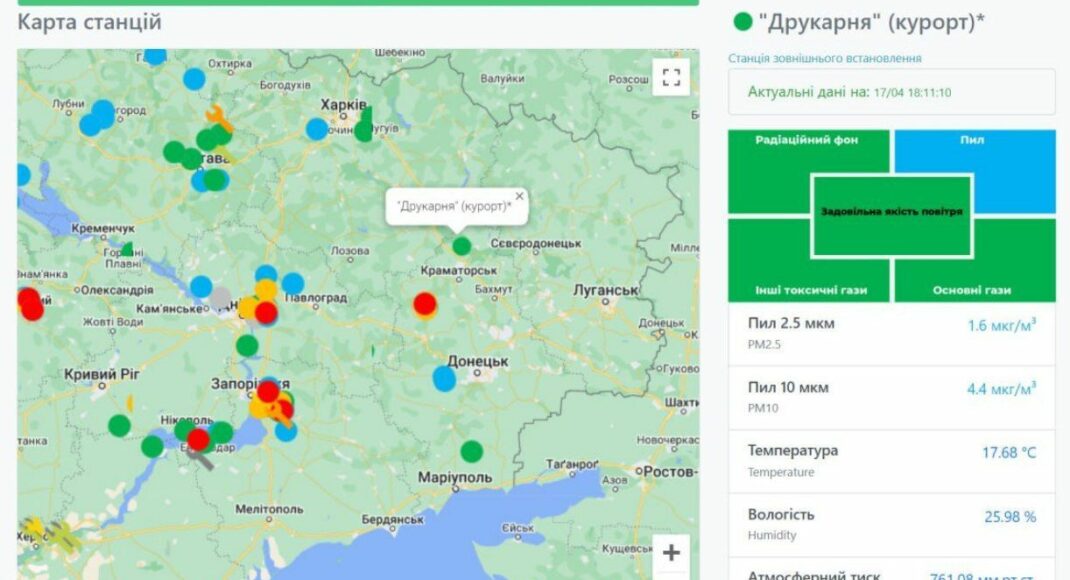Viewport: 1070px width, 580px height.
Task: Close the "Друкарня" (курорт) map popup
Action: [x=519, y=197]
